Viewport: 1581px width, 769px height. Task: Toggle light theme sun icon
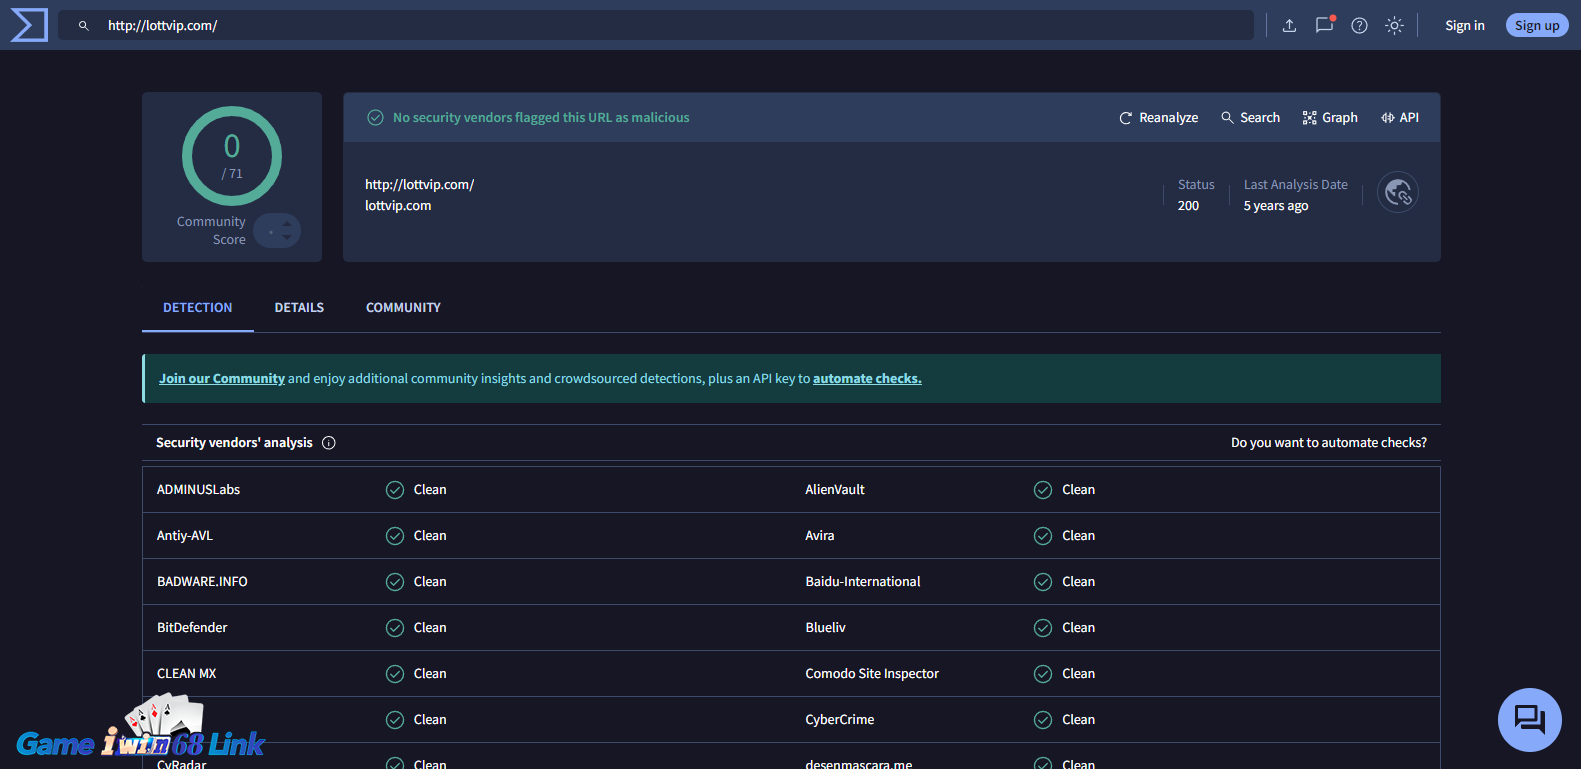click(1394, 26)
